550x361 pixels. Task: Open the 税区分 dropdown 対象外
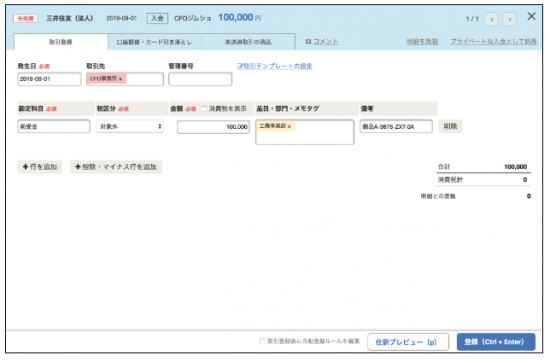click(130, 126)
